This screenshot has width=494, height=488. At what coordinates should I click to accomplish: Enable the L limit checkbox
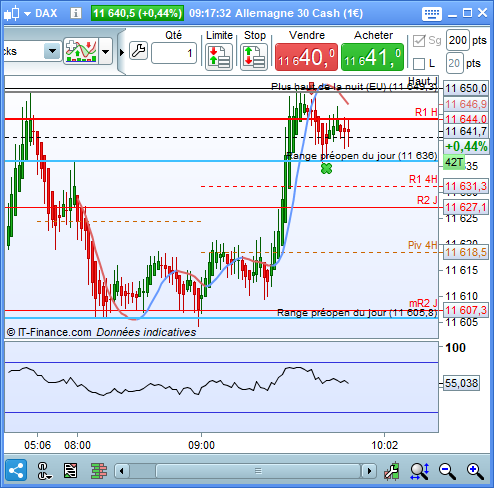click(419, 64)
